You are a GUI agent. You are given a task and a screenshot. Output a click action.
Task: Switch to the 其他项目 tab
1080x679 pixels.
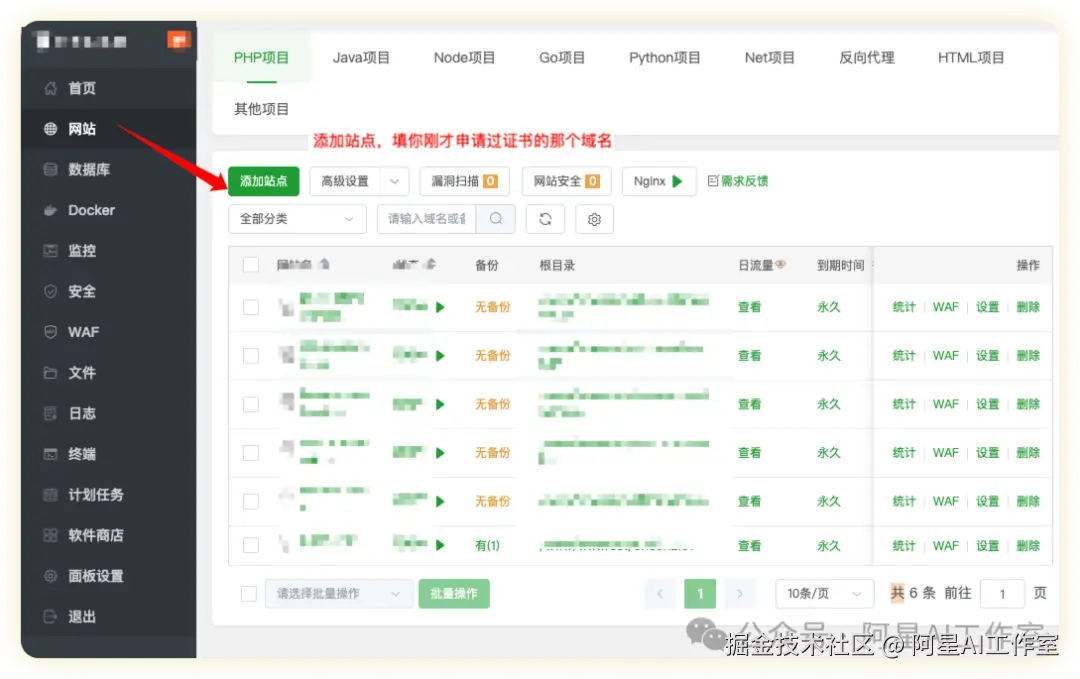tap(262, 109)
